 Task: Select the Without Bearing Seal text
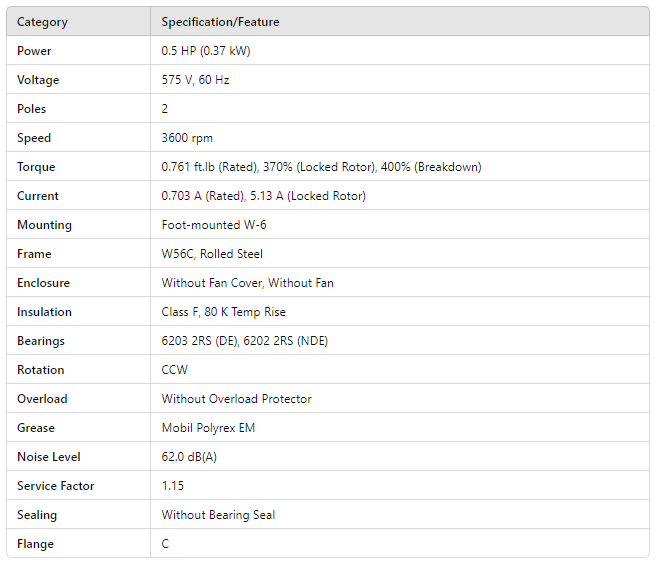(218, 515)
